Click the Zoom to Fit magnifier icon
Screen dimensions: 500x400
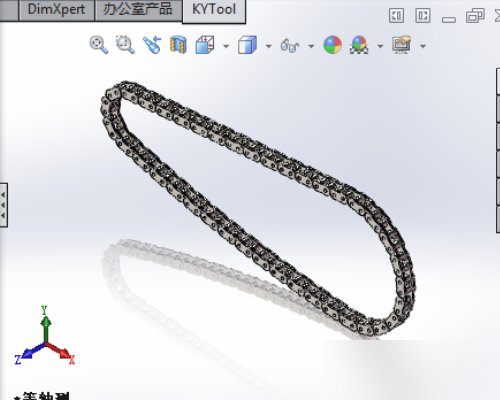pyautogui.click(x=99, y=44)
